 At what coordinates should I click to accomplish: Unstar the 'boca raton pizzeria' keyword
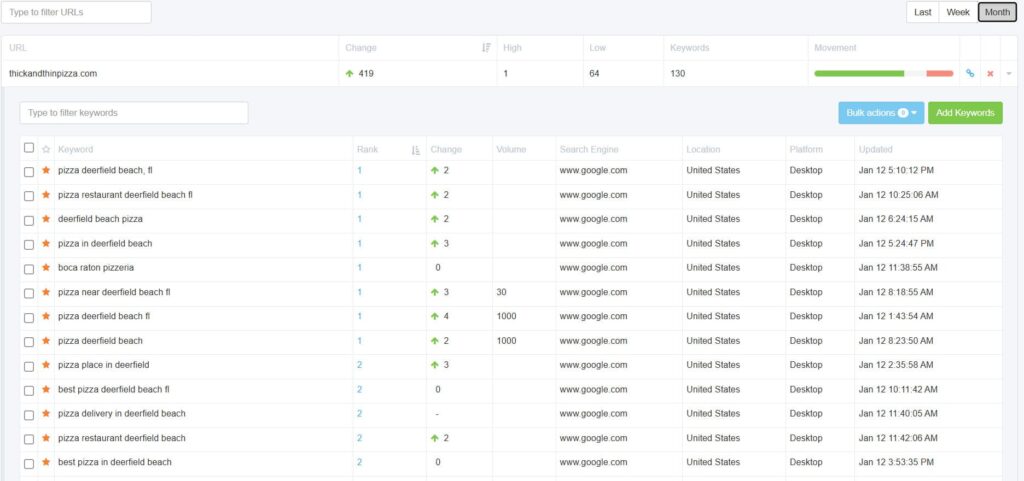(46, 268)
